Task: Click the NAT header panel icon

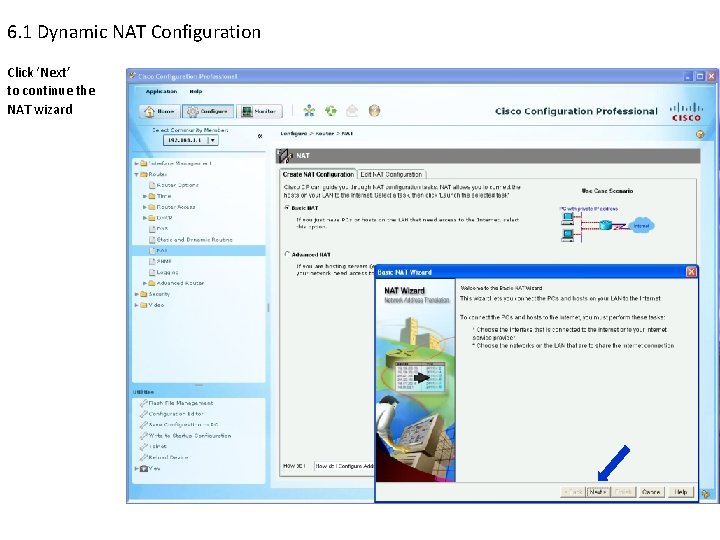Action: [284, 156]
